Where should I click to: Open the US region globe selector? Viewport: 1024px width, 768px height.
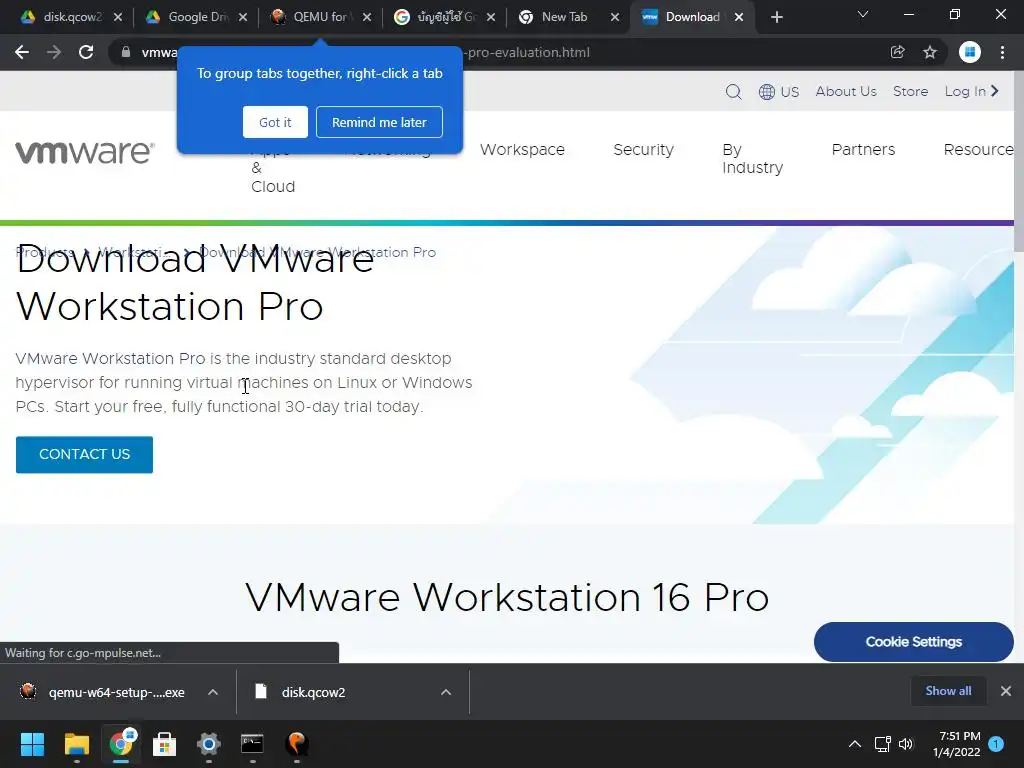(x=778, y=91)
